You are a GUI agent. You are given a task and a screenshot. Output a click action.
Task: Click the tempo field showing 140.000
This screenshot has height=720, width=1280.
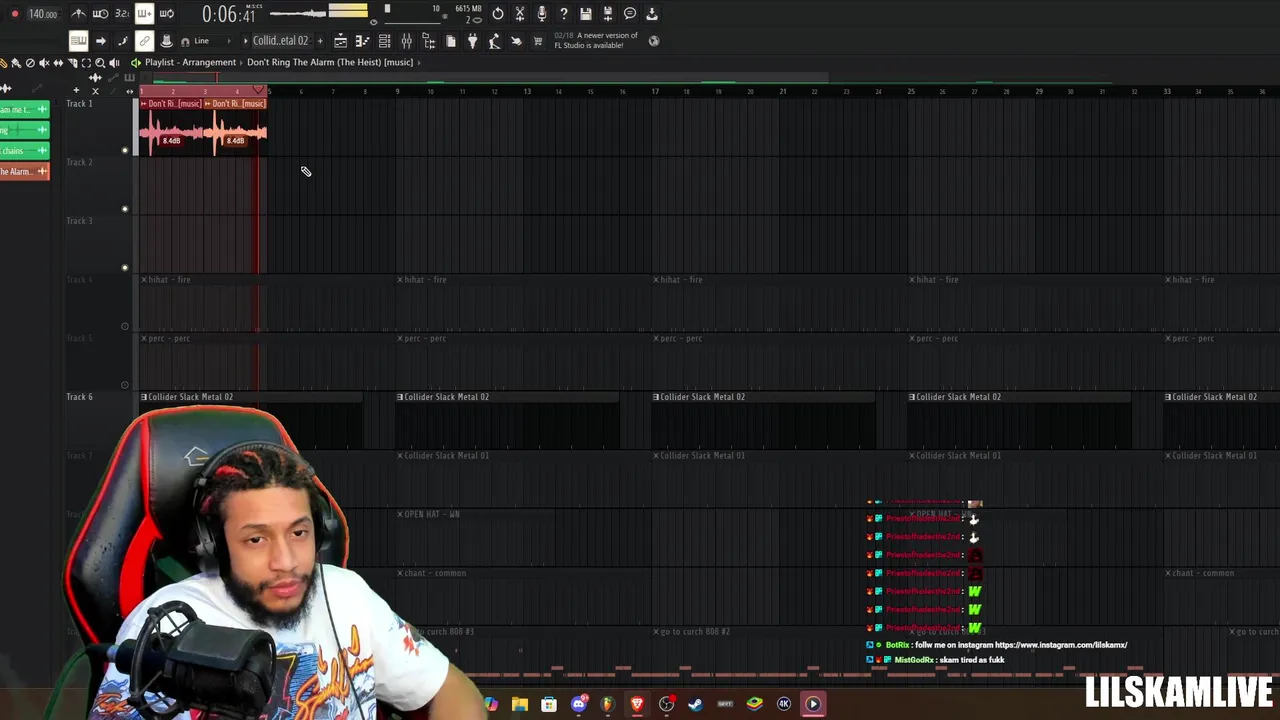(42, 14)
